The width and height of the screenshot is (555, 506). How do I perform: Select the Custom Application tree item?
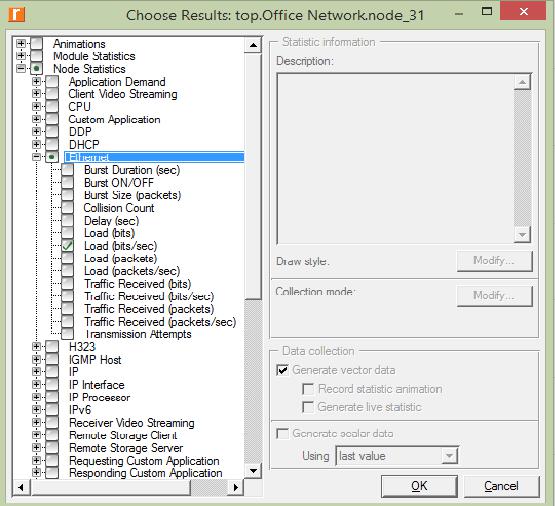point(114,119)
